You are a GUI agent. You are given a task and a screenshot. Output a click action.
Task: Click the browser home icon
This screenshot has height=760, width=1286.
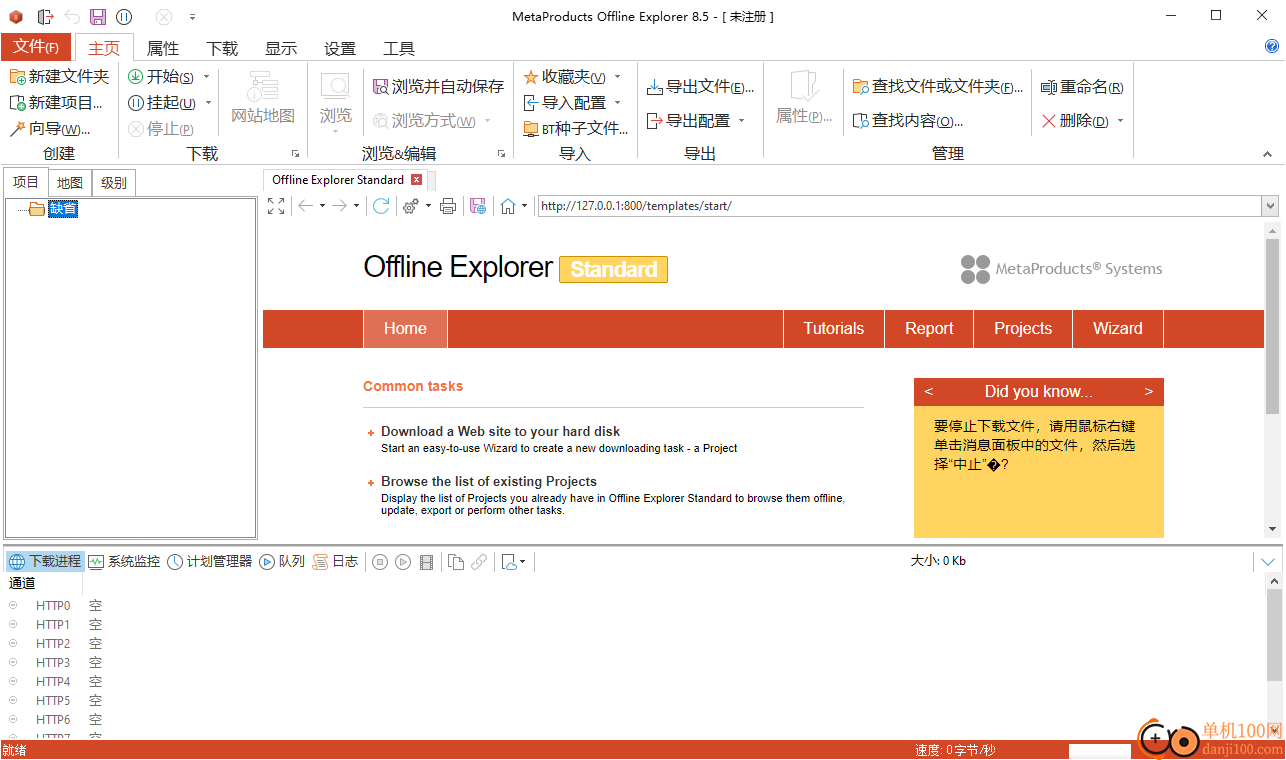[508, 206]
